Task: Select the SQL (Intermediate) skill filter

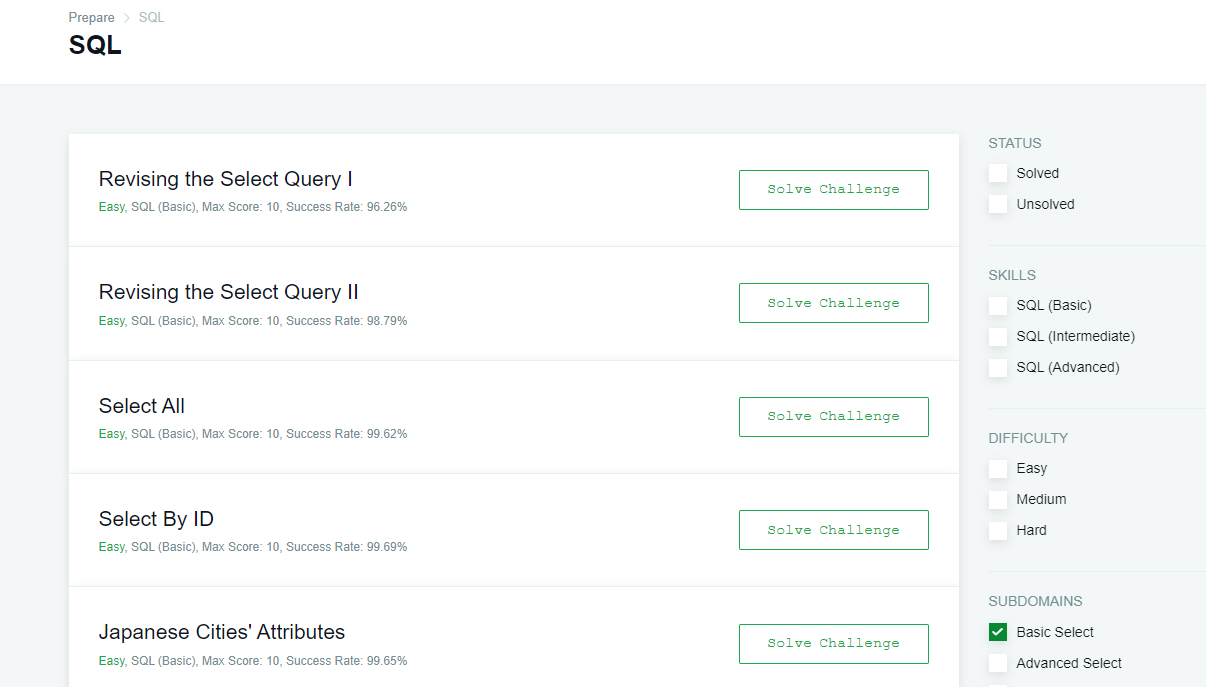Action: (998, 337)
